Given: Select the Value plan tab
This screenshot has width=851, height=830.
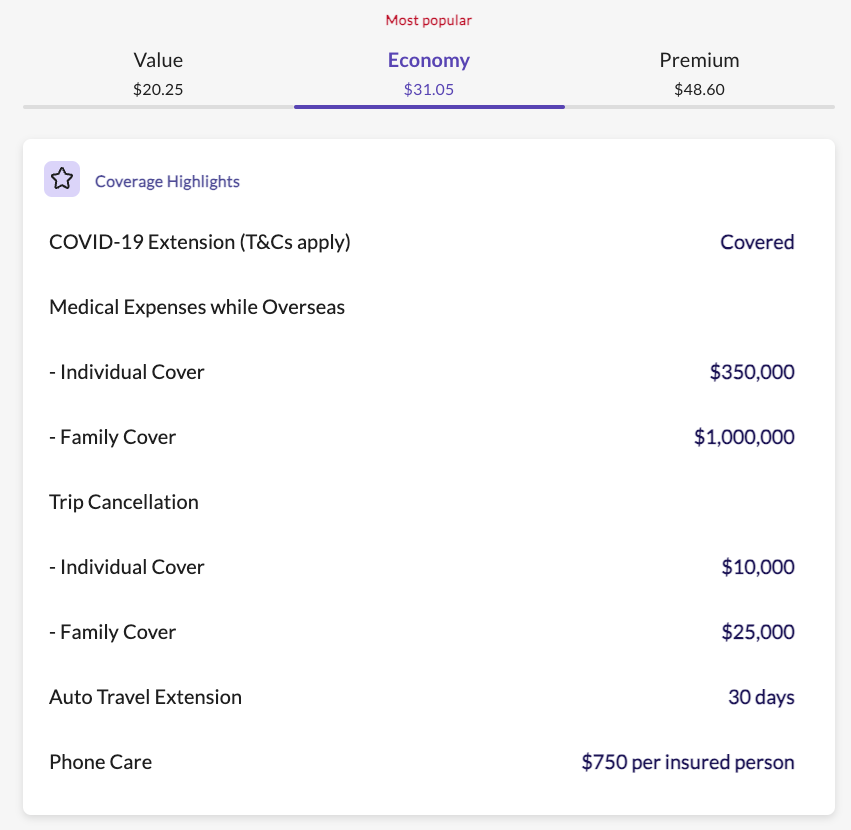Looking at the screenshot, I should [x=158, y=74].
